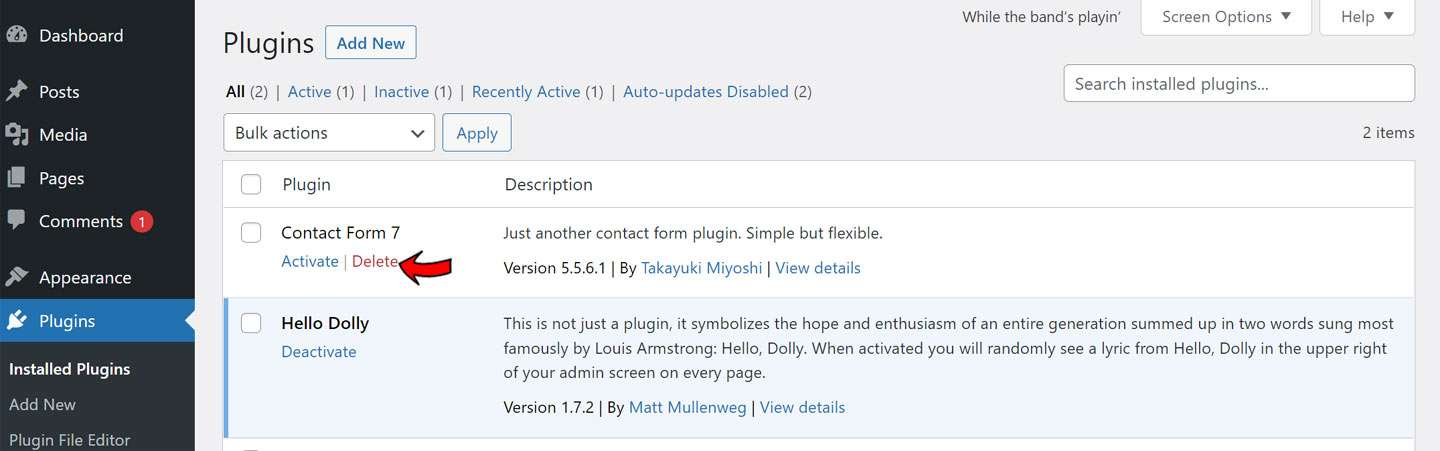Open Plugin File Editor submenu item

pyautogui.click(x=70, y=440)
